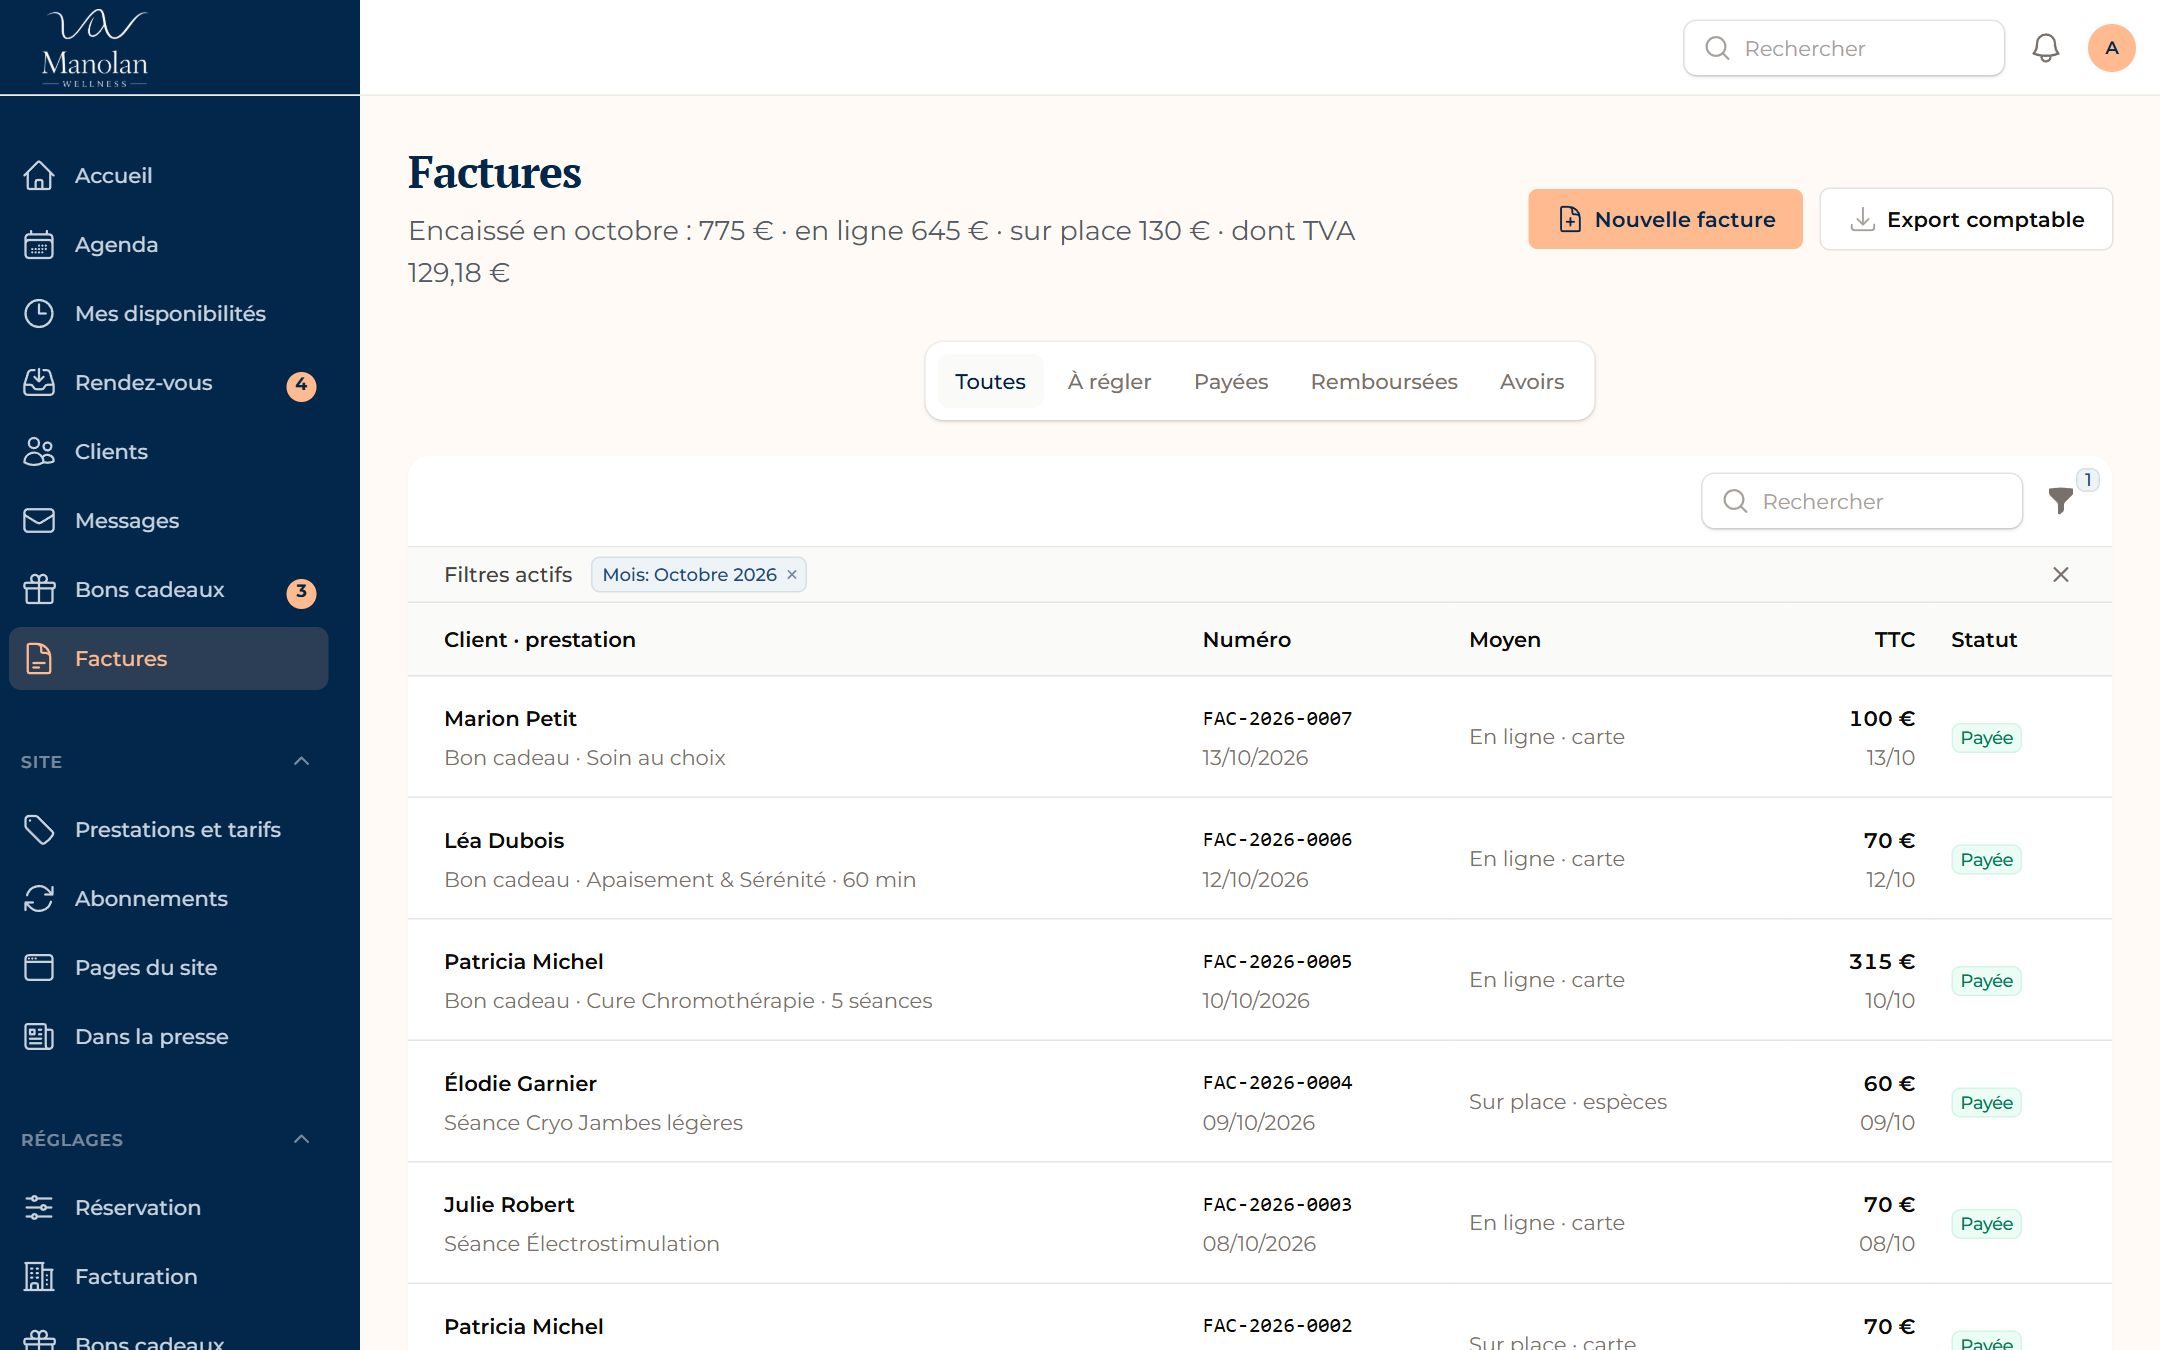Open Pages du site

point(168,967)
